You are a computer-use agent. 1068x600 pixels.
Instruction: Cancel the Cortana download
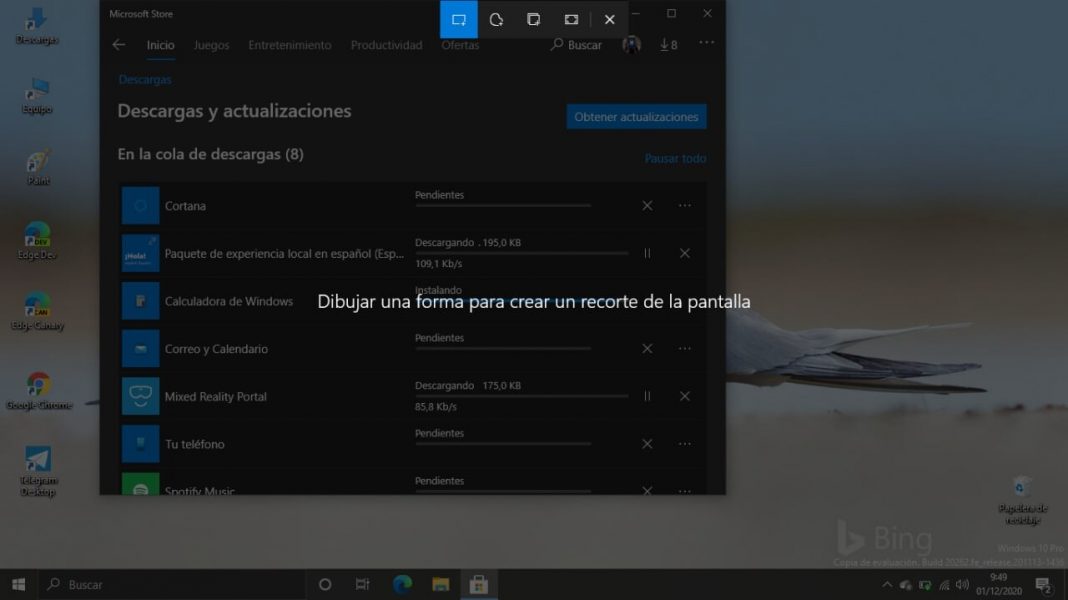[x=647, y=205]
